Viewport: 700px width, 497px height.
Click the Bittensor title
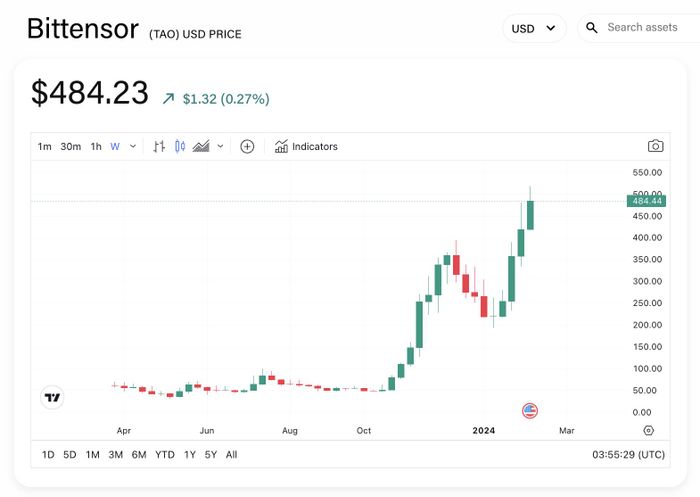tap(83, 29)
